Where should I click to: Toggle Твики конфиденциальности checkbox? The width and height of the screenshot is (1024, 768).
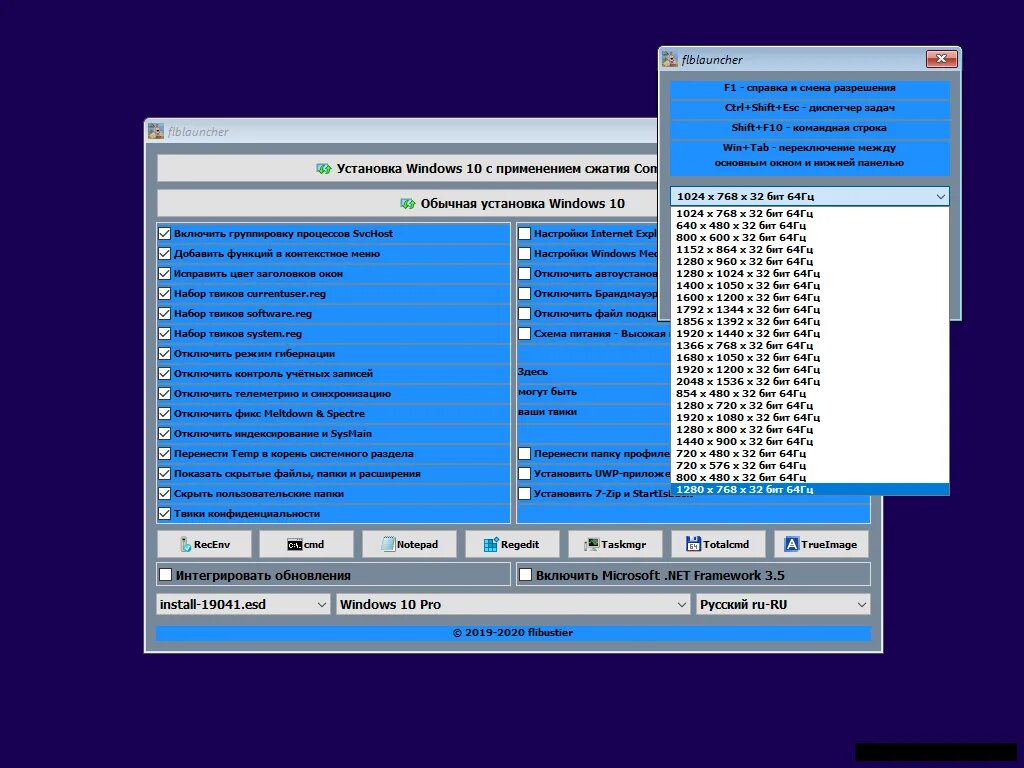coord(165,513)
